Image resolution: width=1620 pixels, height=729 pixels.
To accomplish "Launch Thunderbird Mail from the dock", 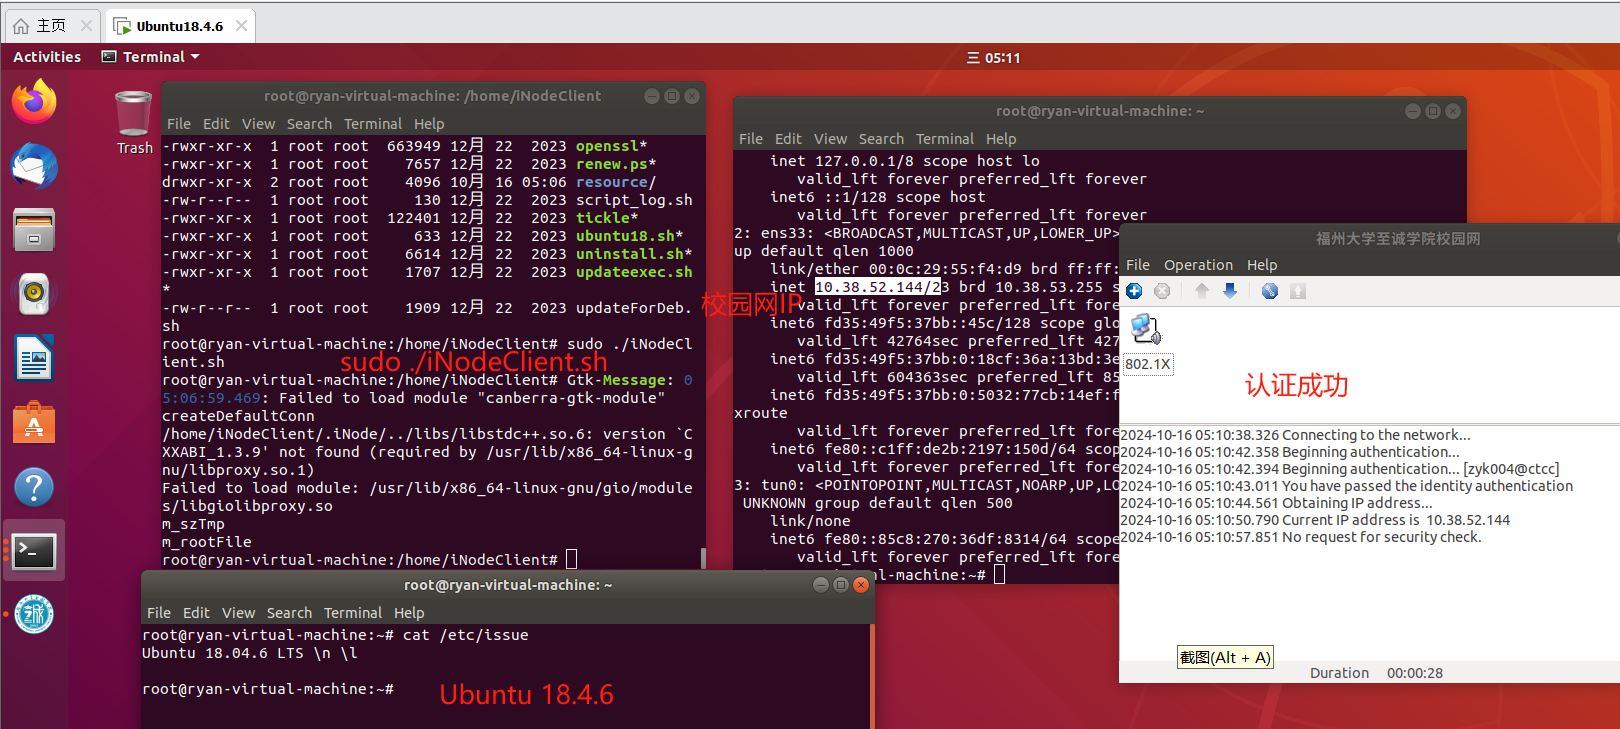I will [x=34, y=166].
